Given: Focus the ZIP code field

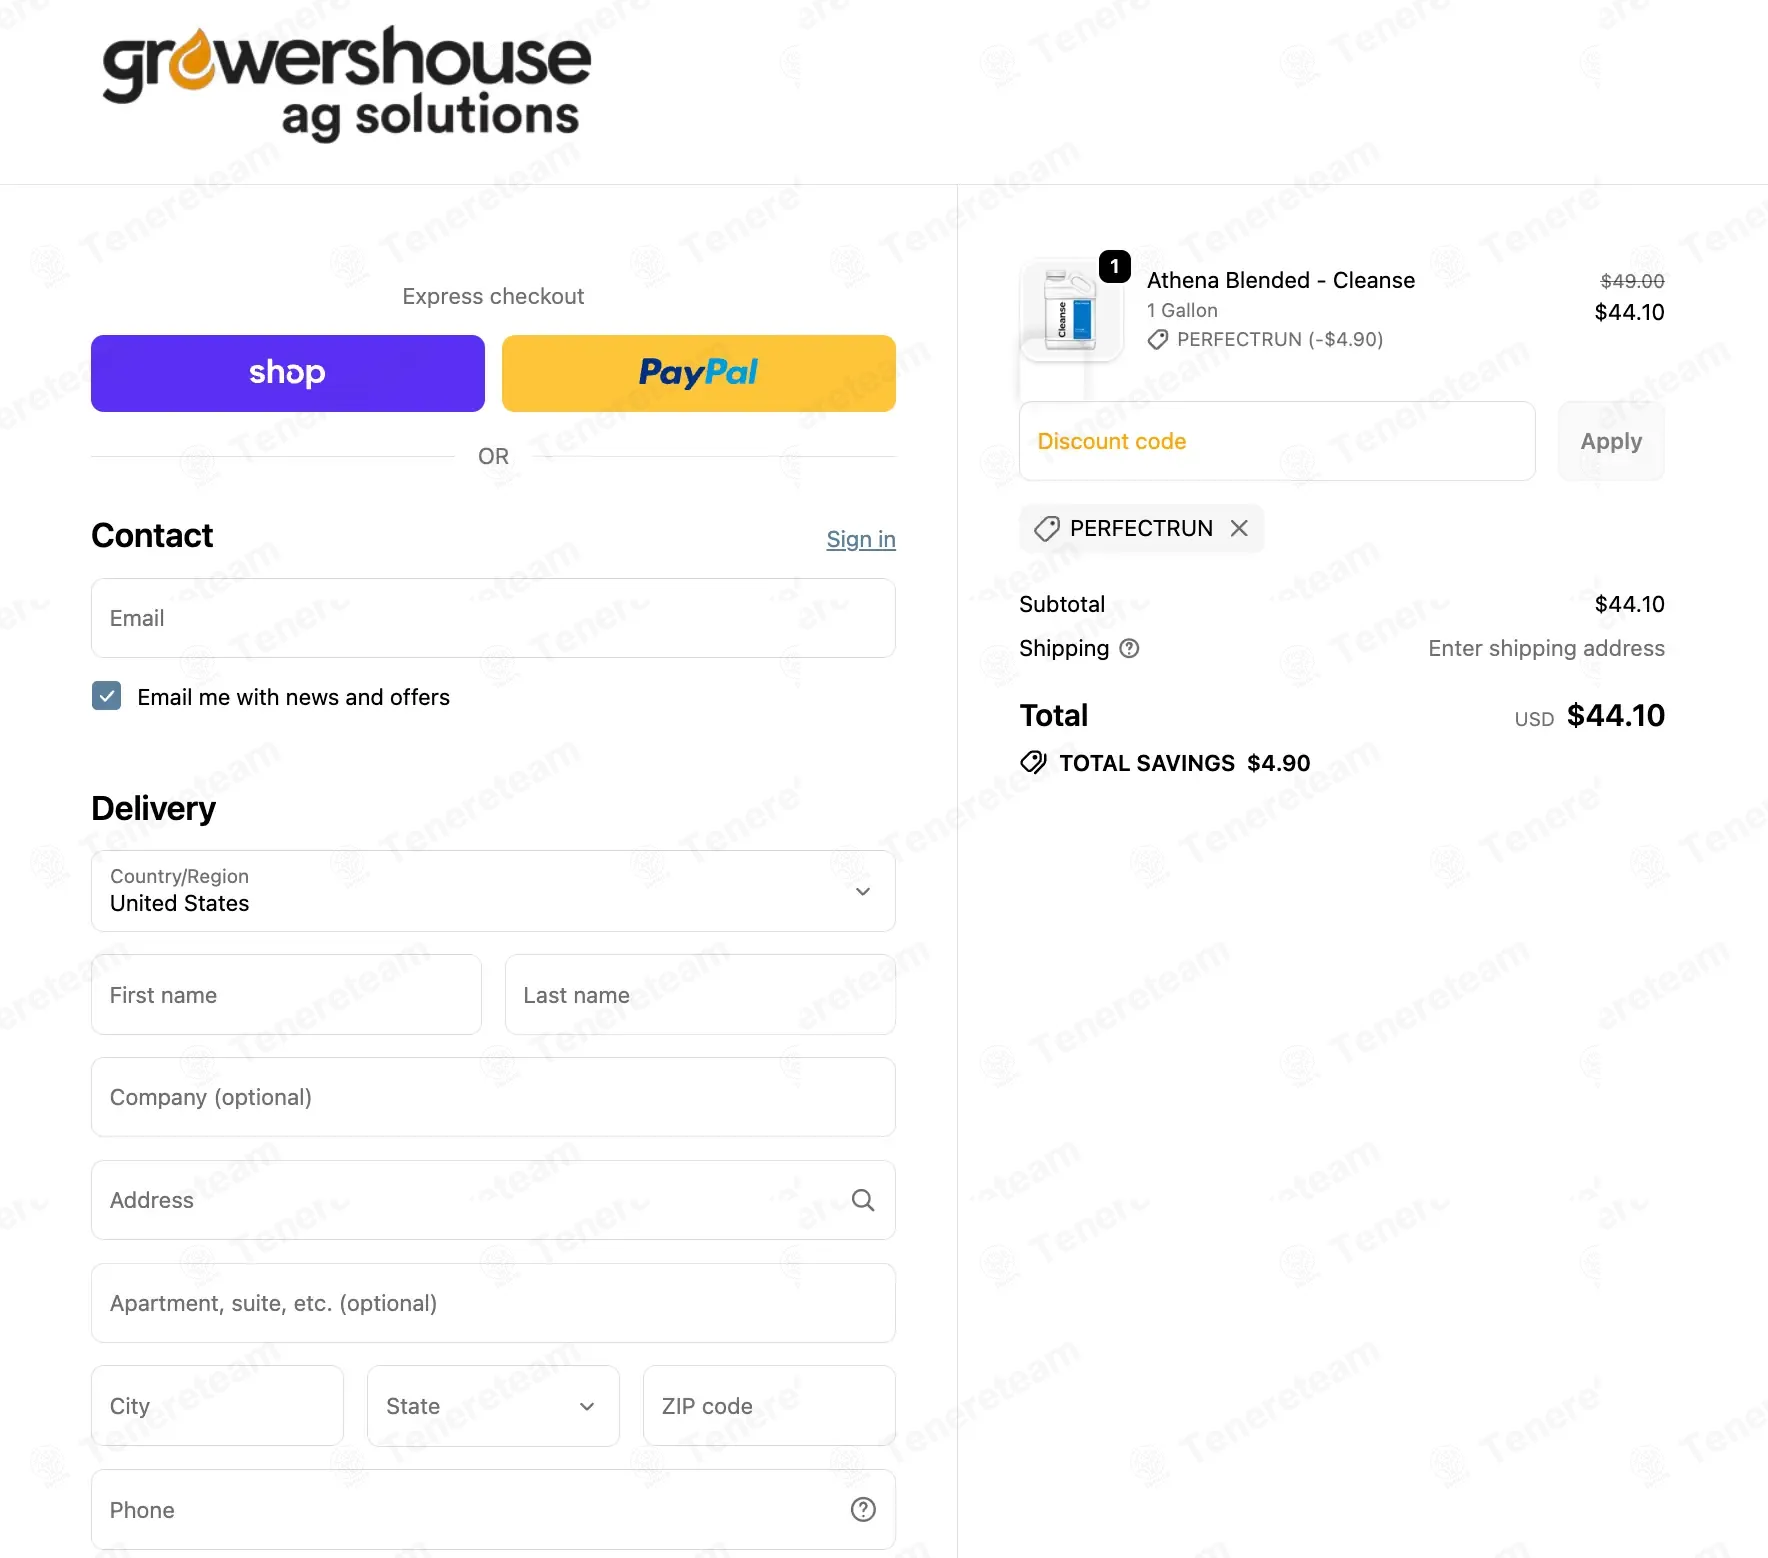Looking at the screenshot, I should [769, 1406].
